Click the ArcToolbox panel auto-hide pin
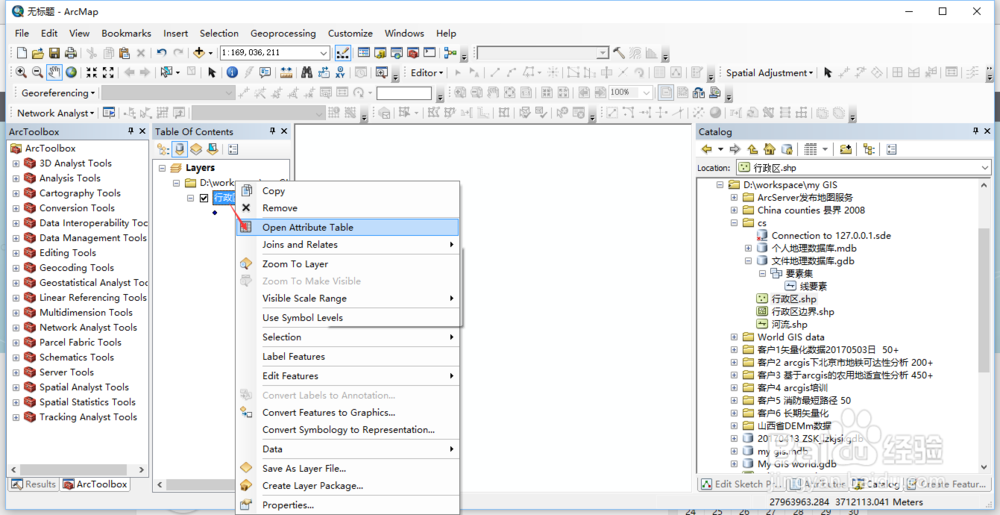 [131, 131]
